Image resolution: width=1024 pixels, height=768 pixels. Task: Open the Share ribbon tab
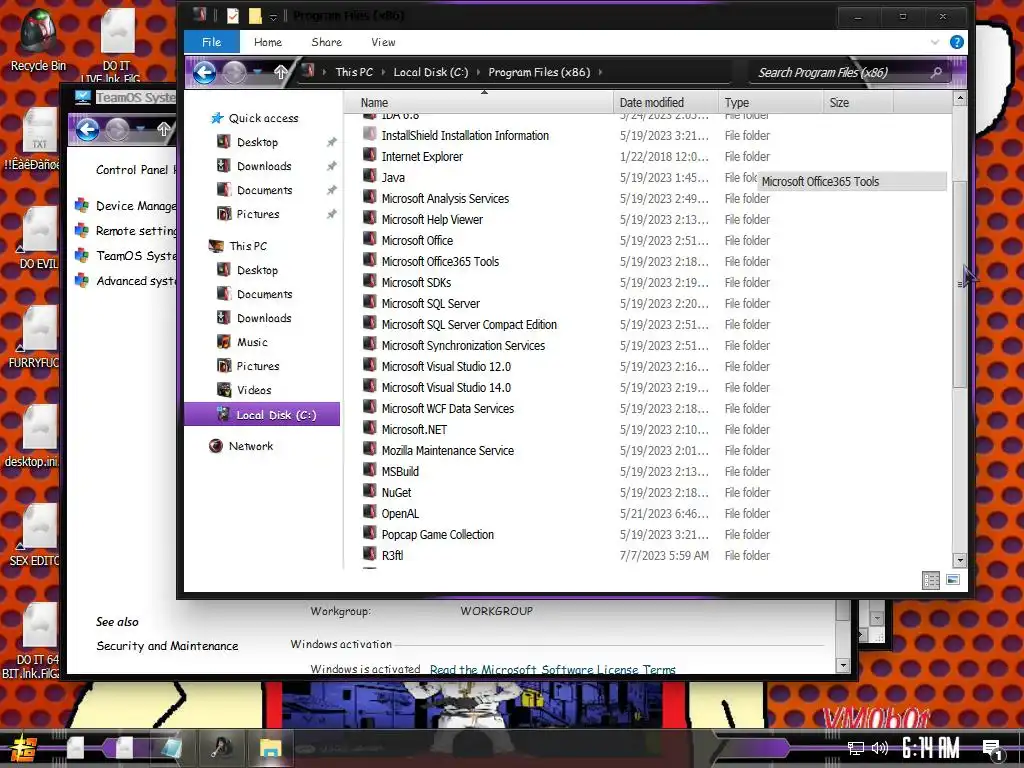tap(327, 42)
